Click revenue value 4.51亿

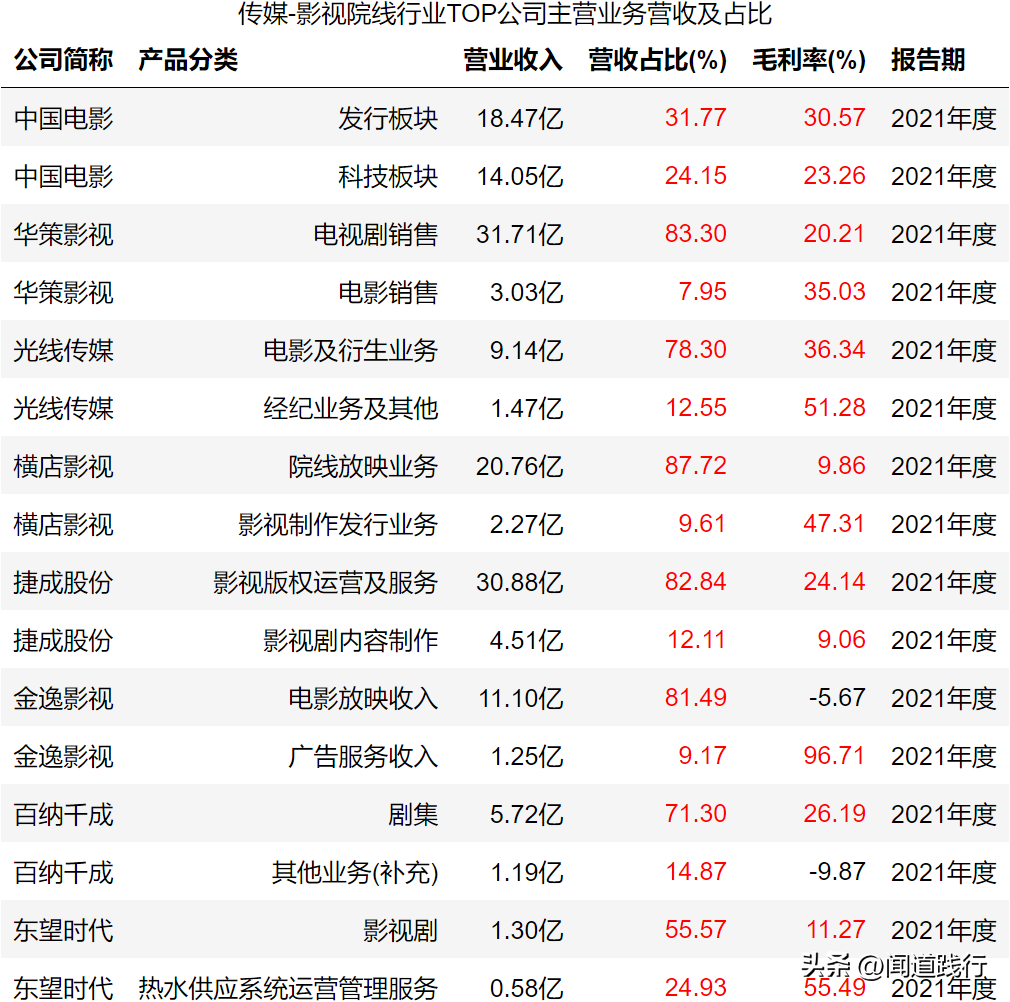pyautogui.click(x=526, y=640)
